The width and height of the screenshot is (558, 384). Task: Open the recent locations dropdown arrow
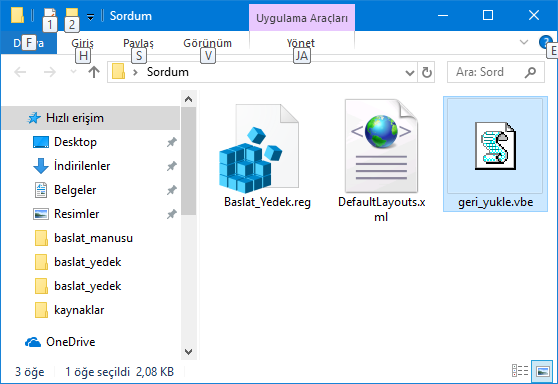click(73, 72)
